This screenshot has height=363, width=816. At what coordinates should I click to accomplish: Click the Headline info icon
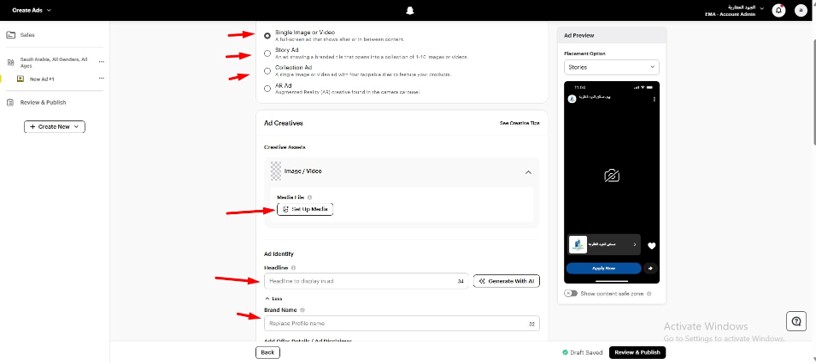point(294,268)
